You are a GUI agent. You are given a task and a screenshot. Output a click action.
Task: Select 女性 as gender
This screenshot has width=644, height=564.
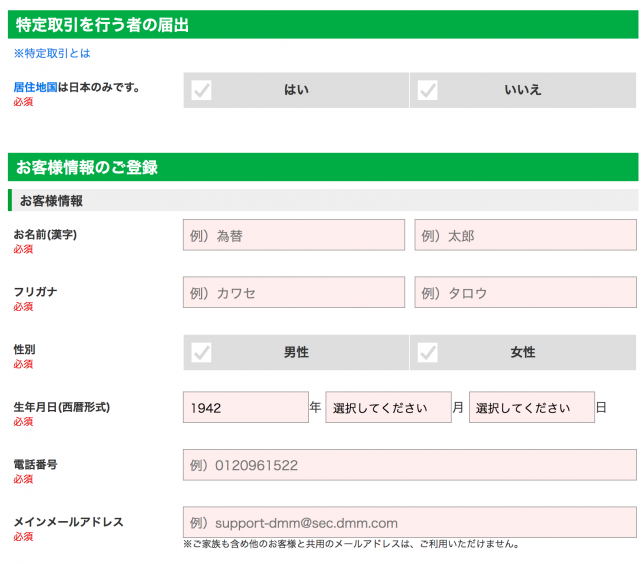(523, 352)
